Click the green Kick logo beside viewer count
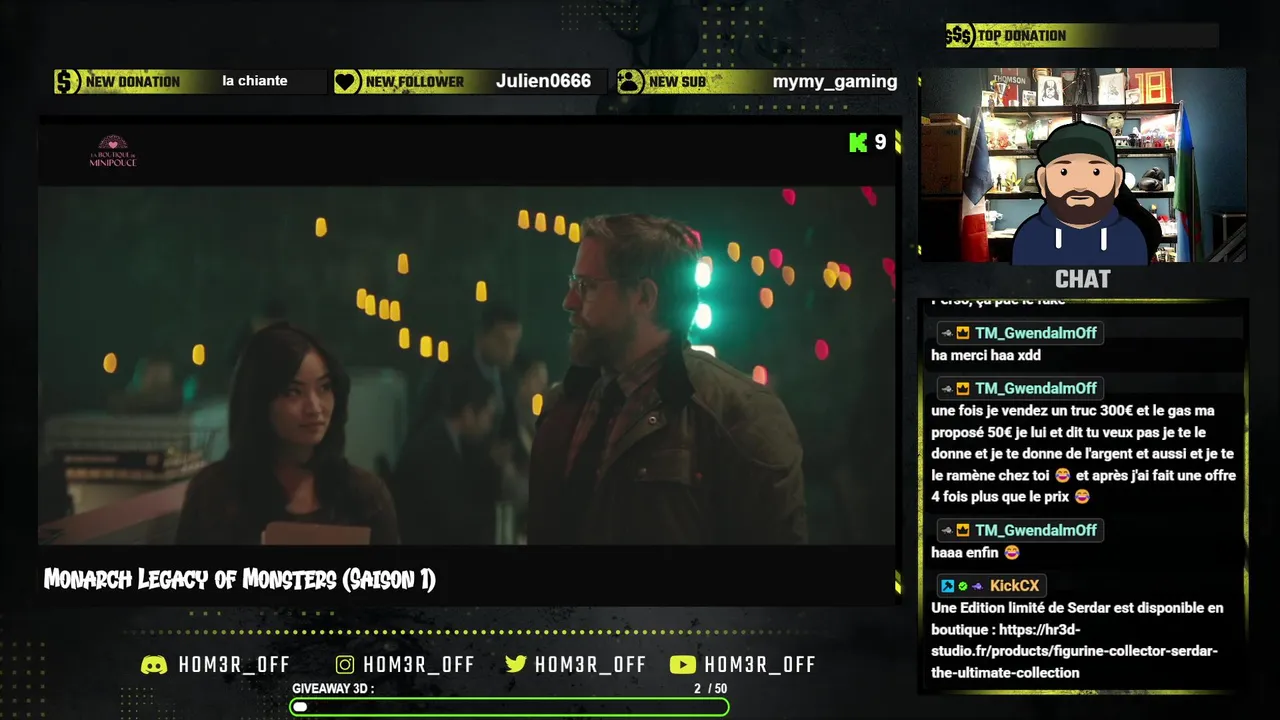The image size is (1280, 720). [x=858, y=143]
